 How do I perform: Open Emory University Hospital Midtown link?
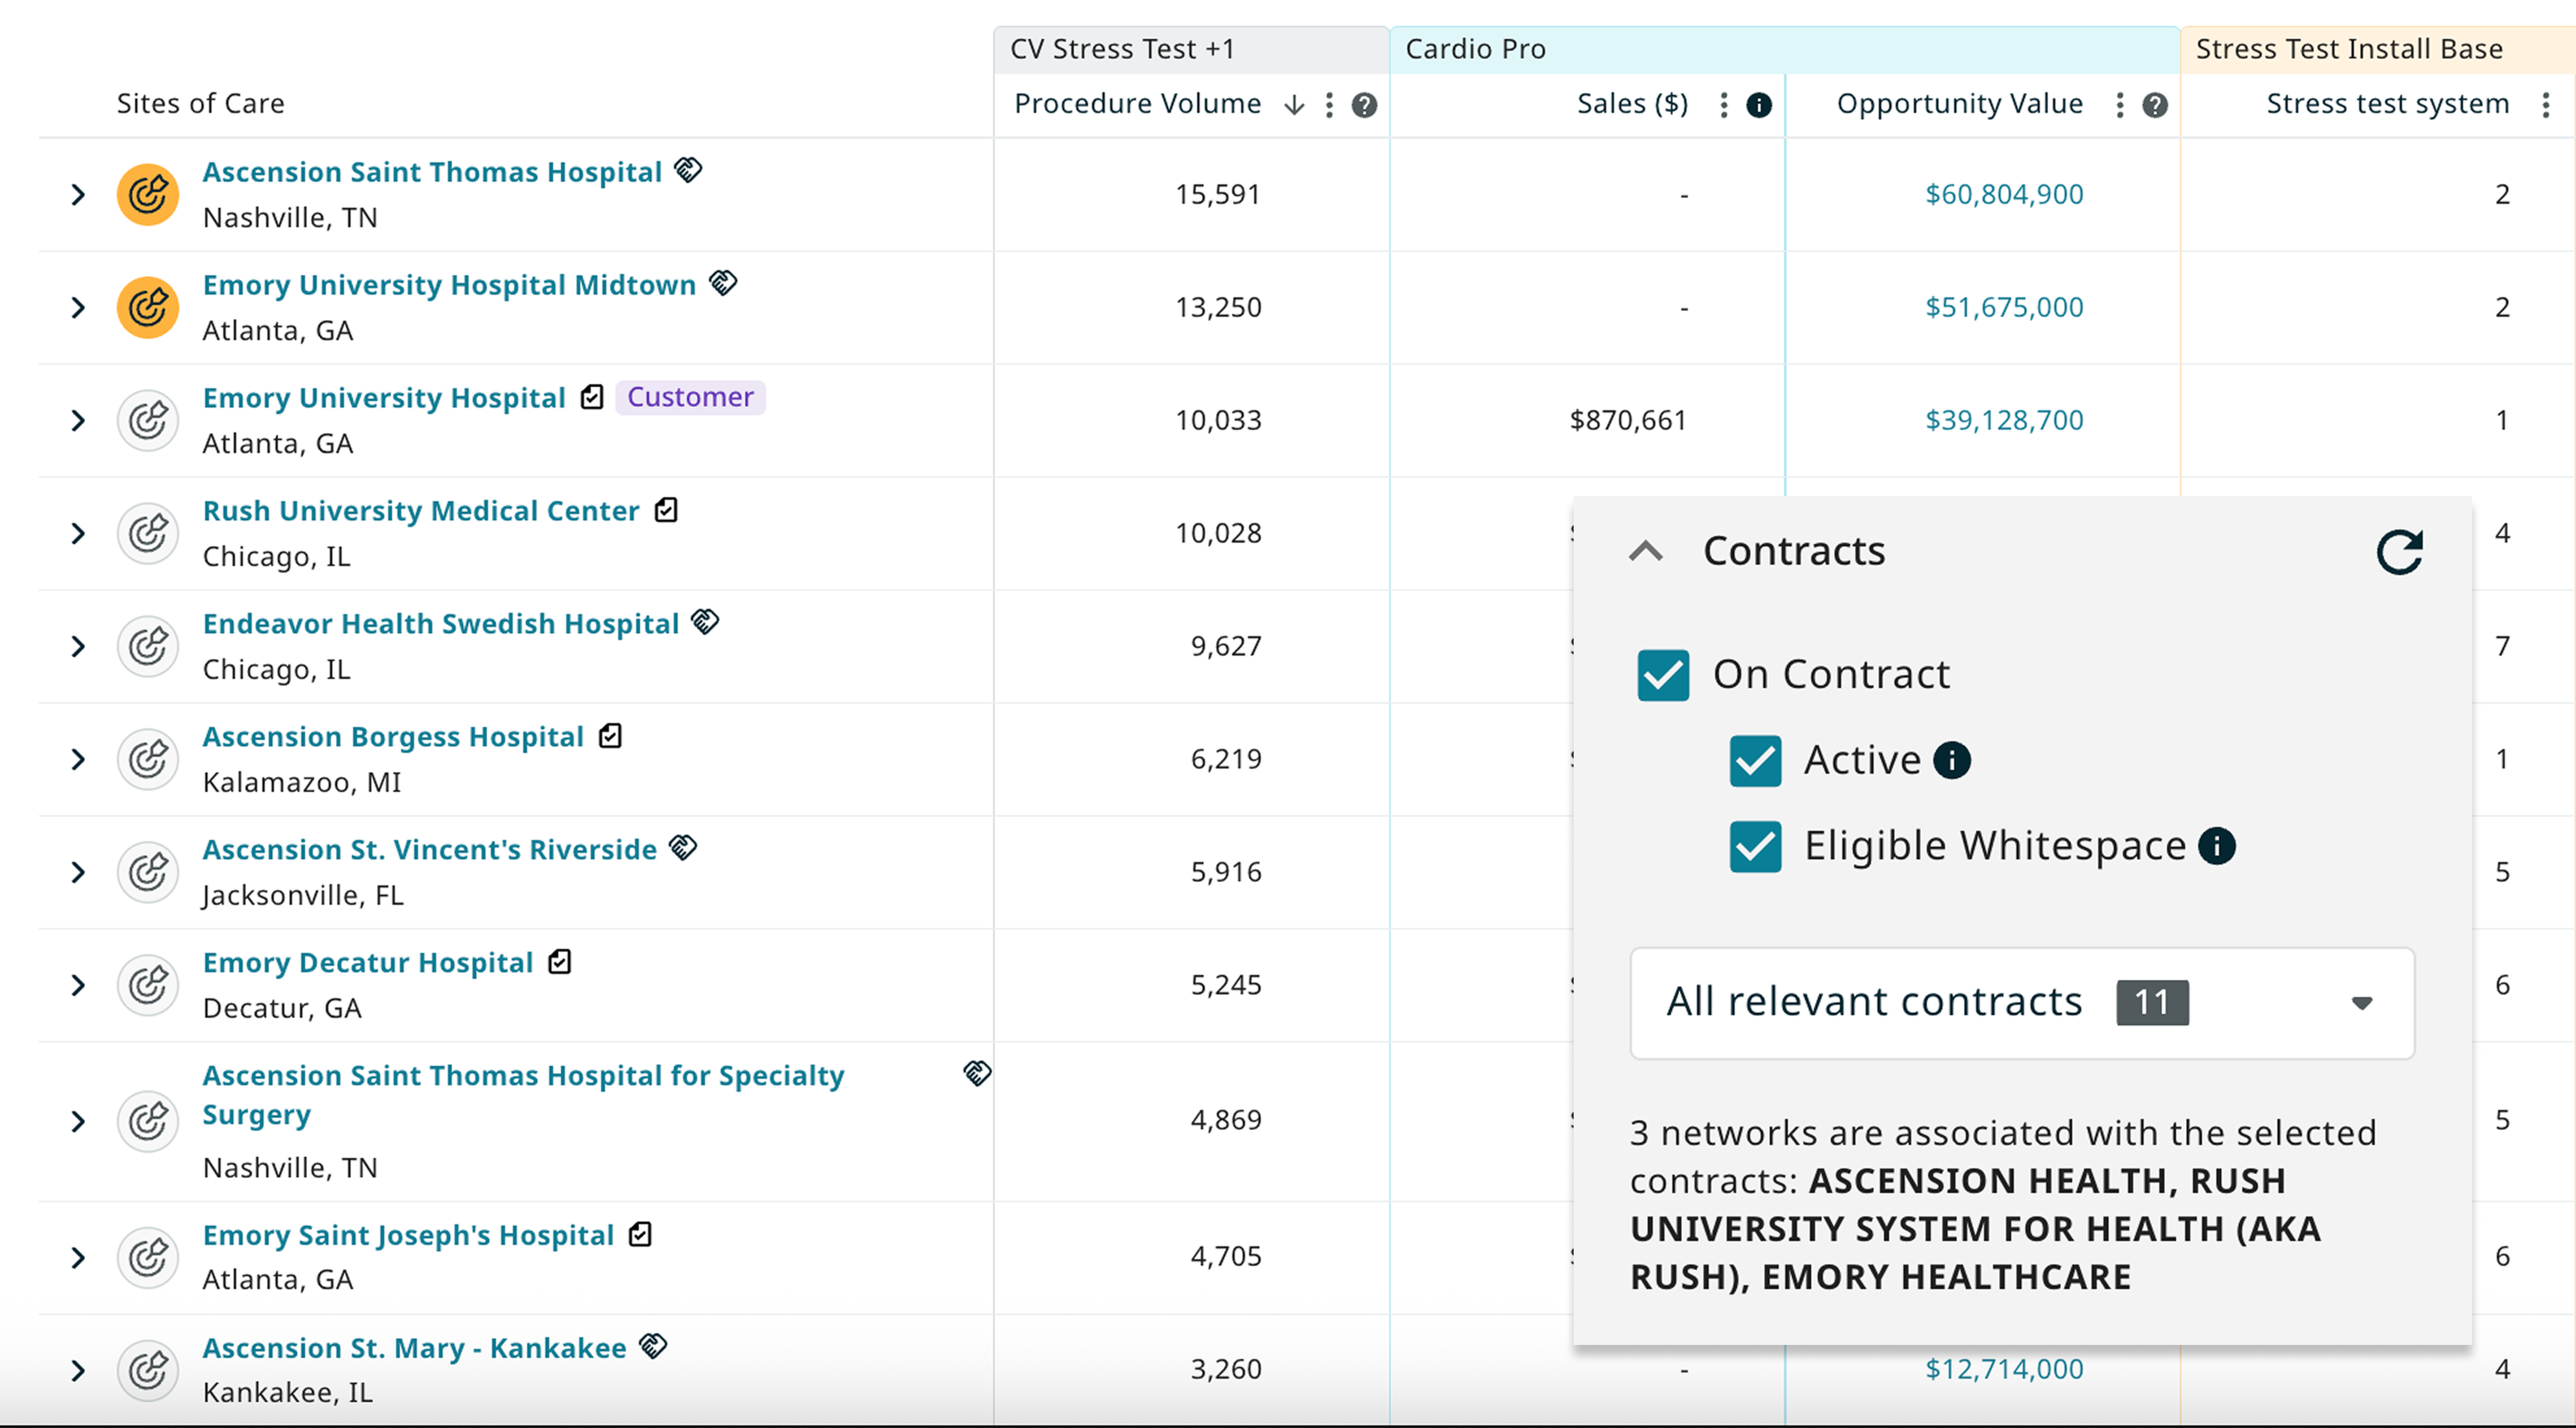[449, 285]
